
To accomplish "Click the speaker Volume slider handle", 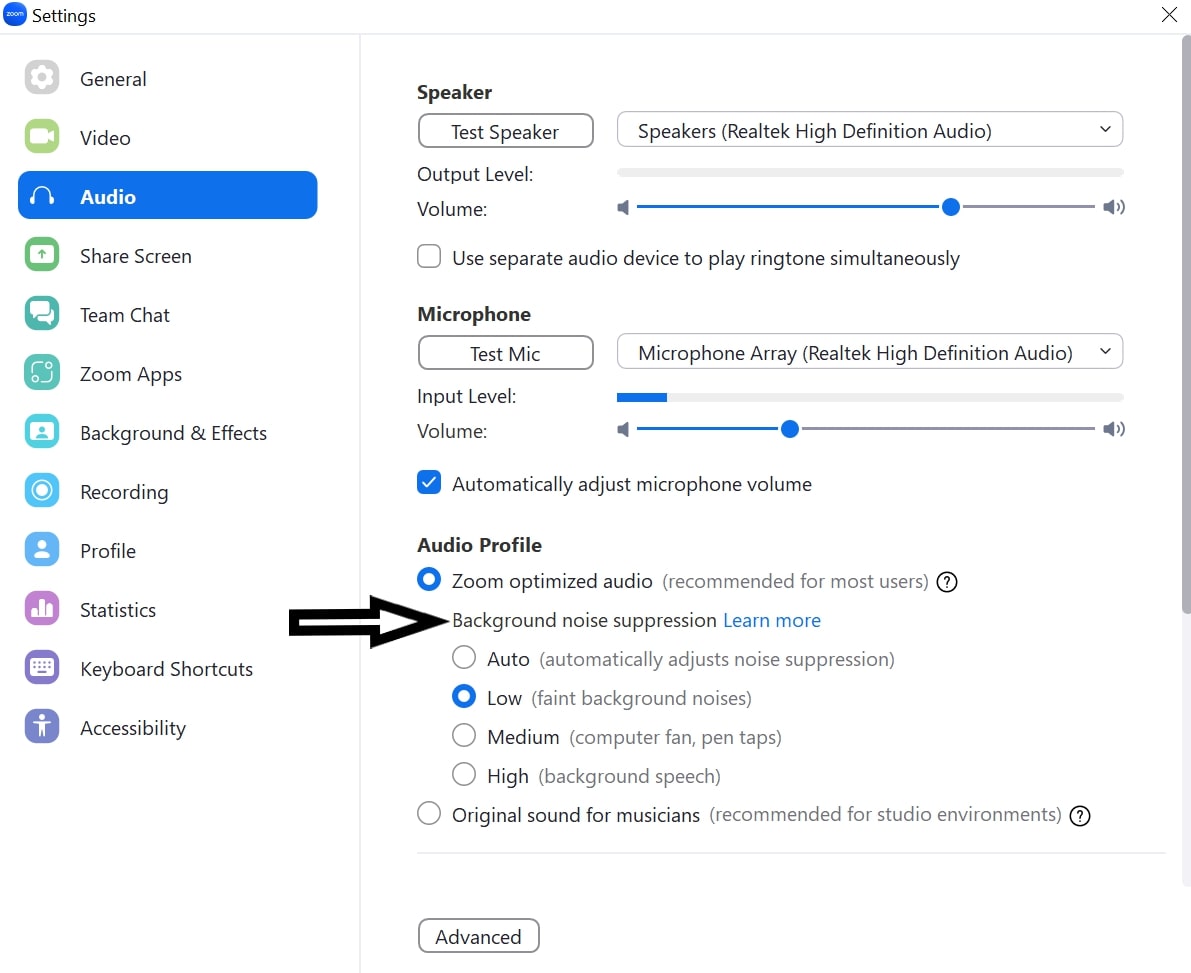I will point(950,207).
